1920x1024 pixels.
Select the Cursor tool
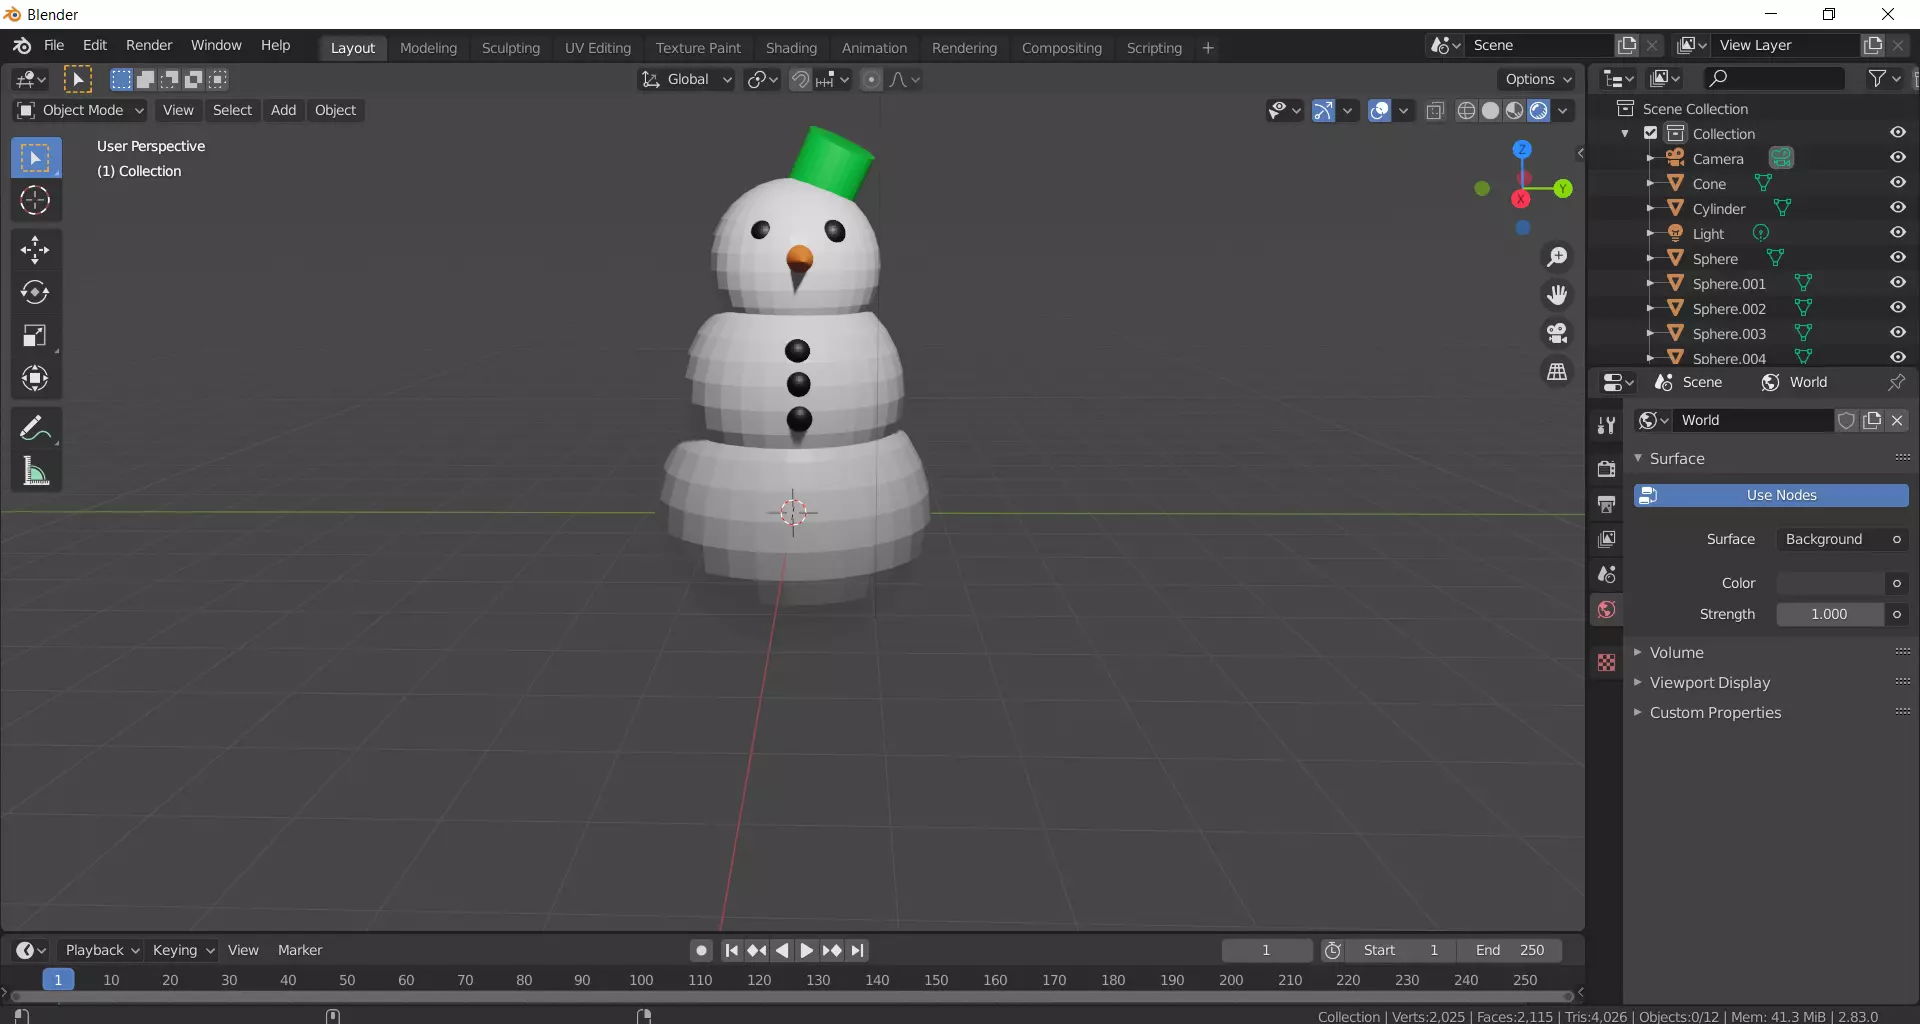click(x=35, y=201)
